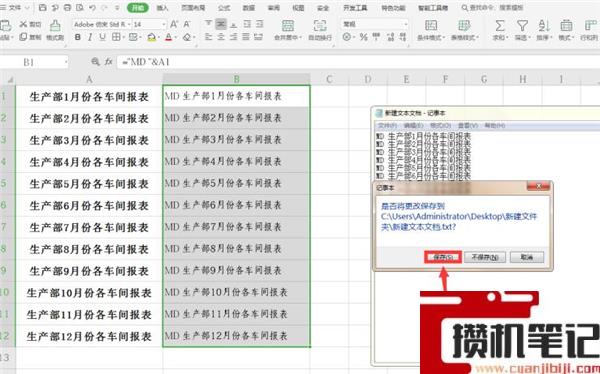
Task: Click the percent style icon
Action: (364, 38)
